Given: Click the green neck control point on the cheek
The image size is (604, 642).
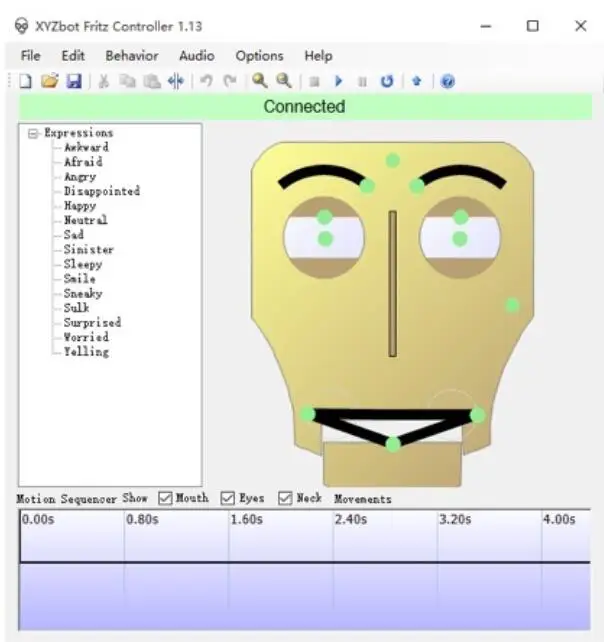Looking at the screenshot, I should pos(512,305).
